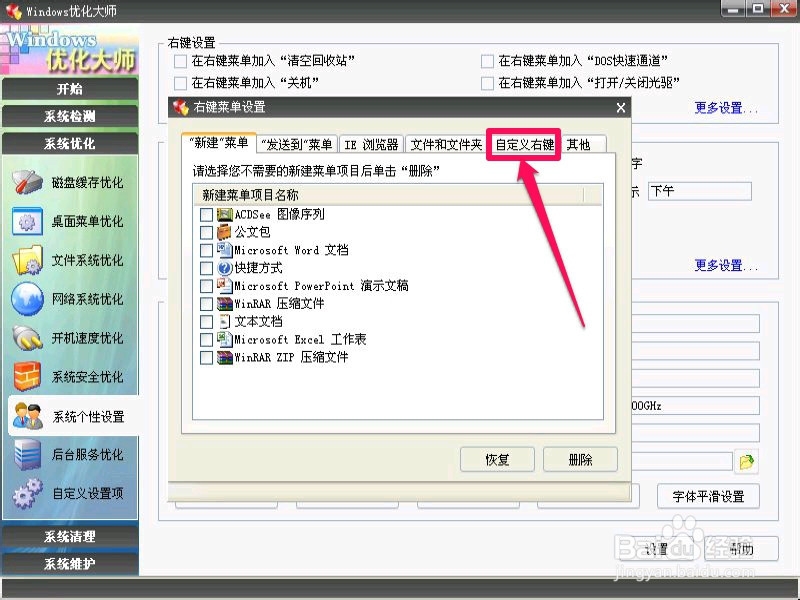Click Windows优化大师 title bar app icon
Screen dimensions: 800x600
(13, 11)
